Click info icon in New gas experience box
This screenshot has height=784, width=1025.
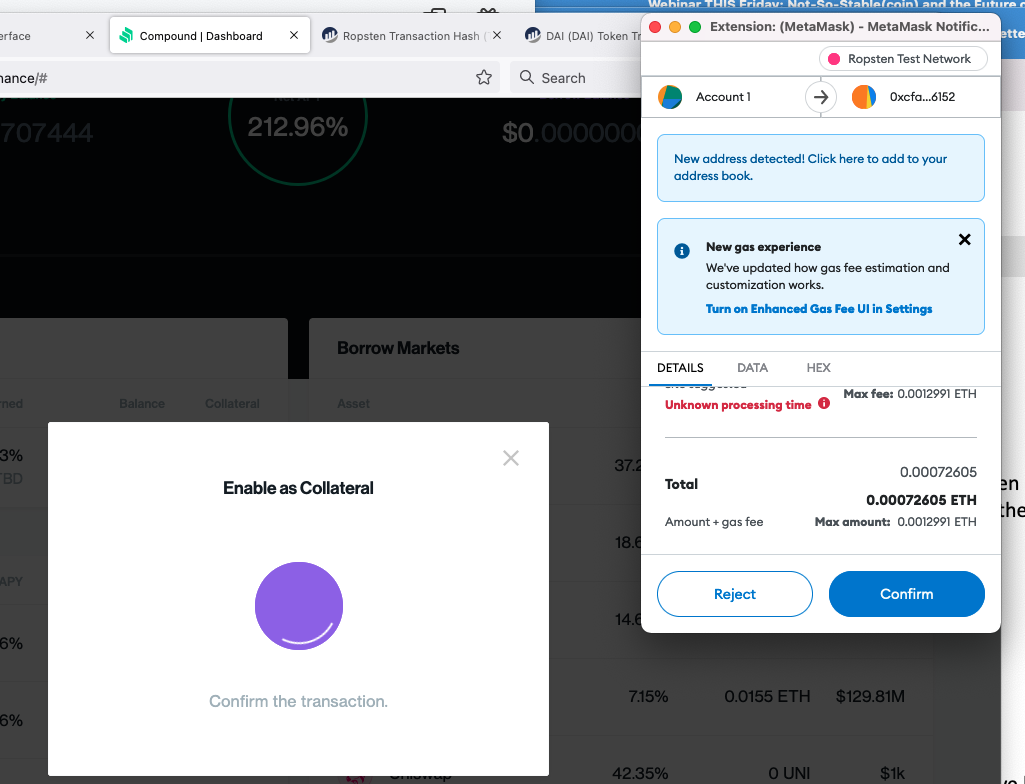click(681, 250)
